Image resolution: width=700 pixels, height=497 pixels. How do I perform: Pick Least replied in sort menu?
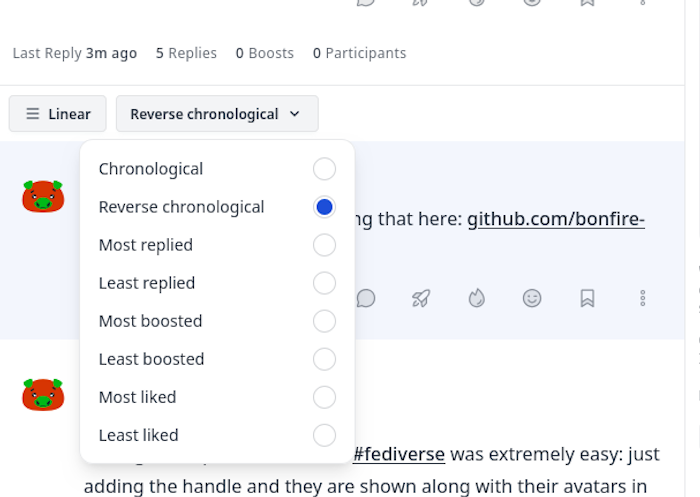point(147,283)
